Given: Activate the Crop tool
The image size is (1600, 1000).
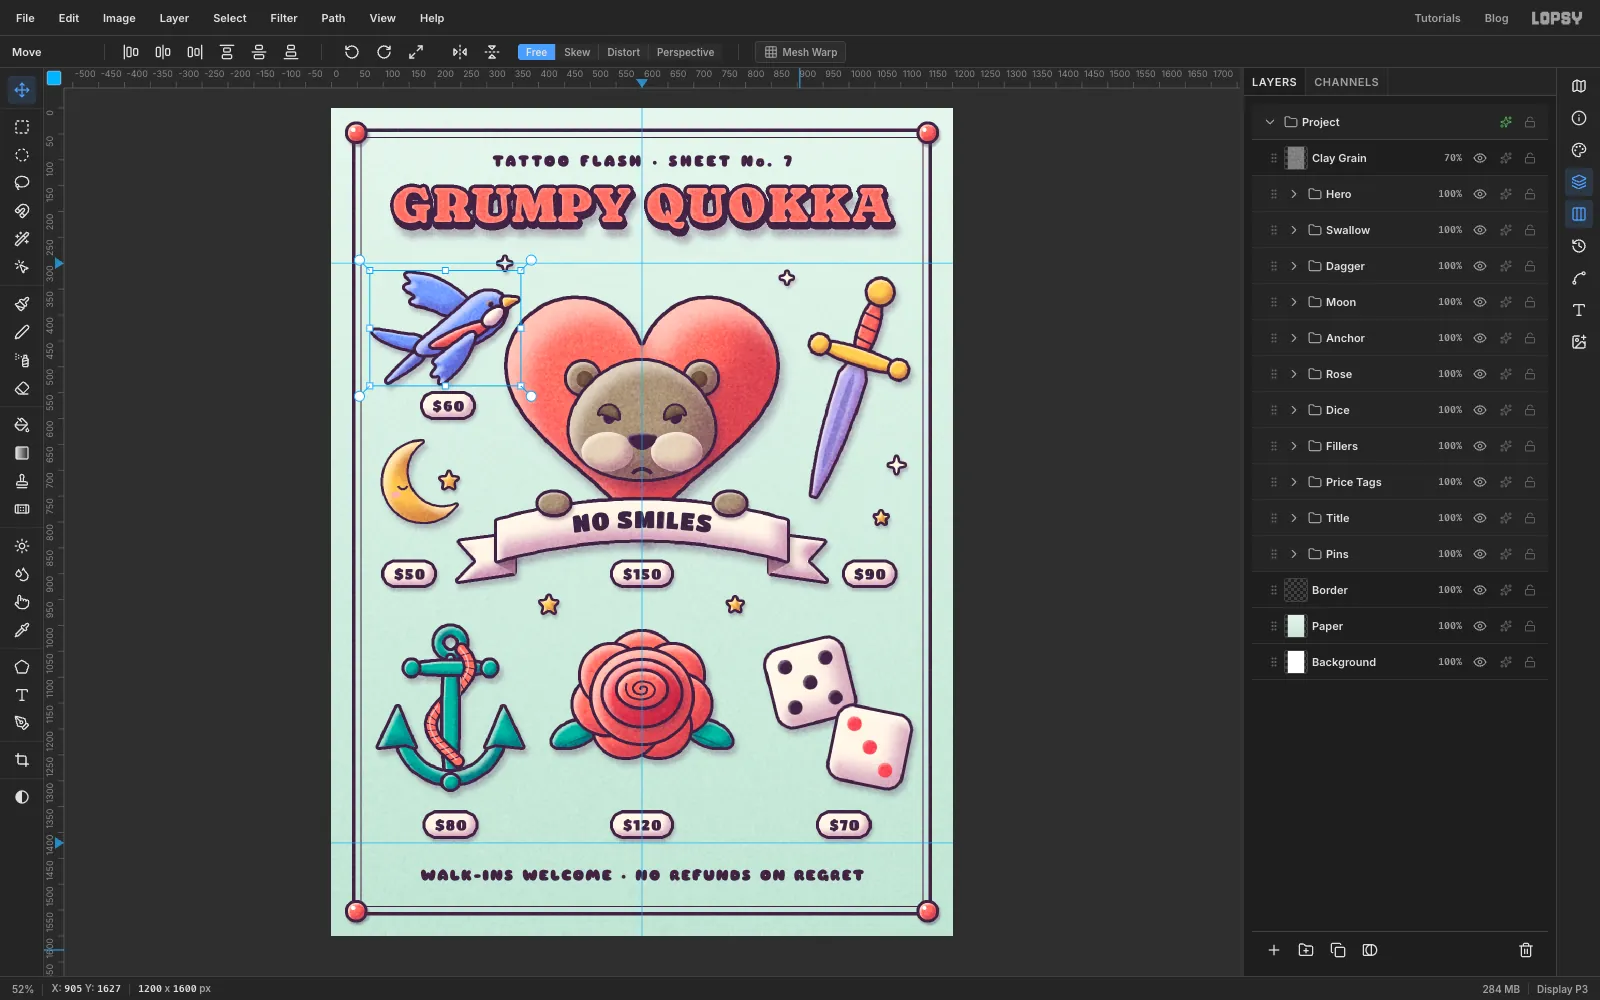Looking at the screenshot, I should coord(22,760).
